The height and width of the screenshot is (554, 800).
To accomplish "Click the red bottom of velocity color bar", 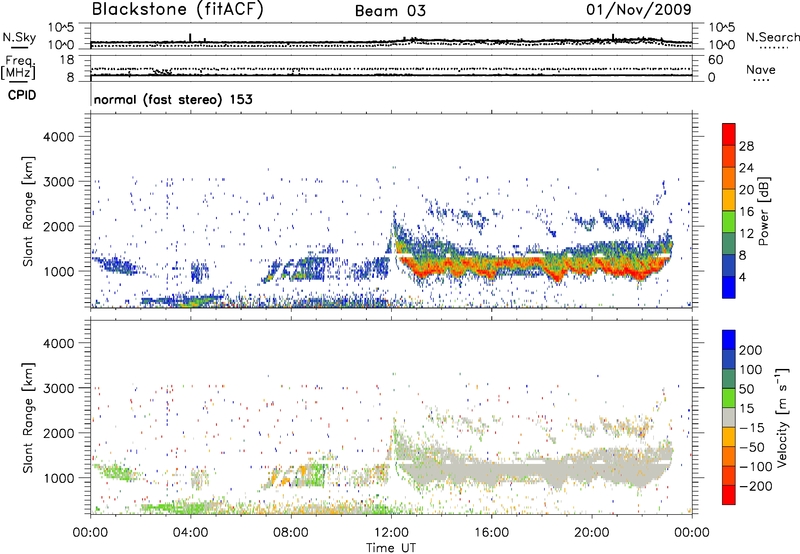I will point(729,495).
